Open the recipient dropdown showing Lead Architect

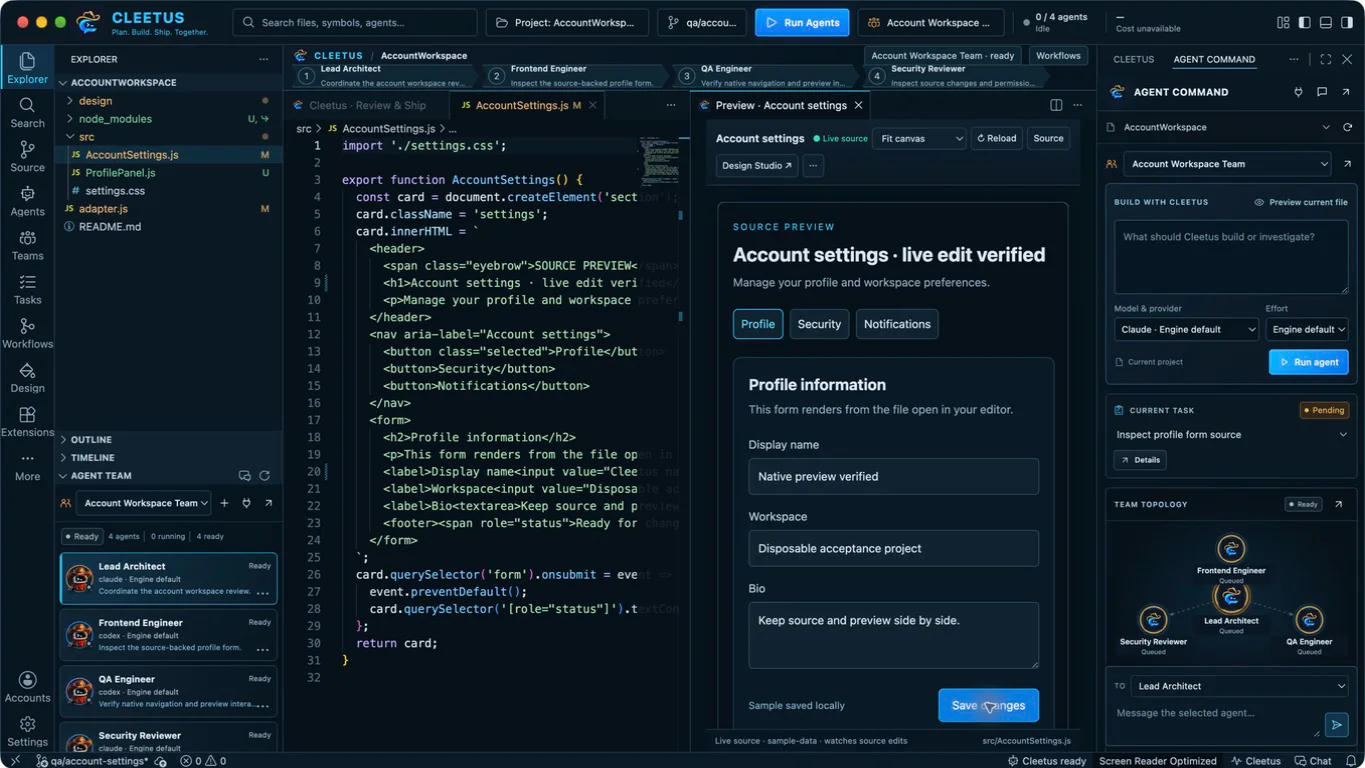point(1239,686)
